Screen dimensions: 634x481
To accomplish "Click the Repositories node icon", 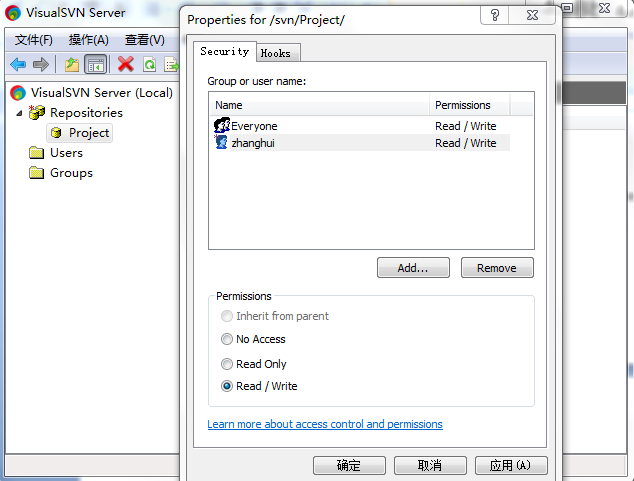I will [37, 112].
